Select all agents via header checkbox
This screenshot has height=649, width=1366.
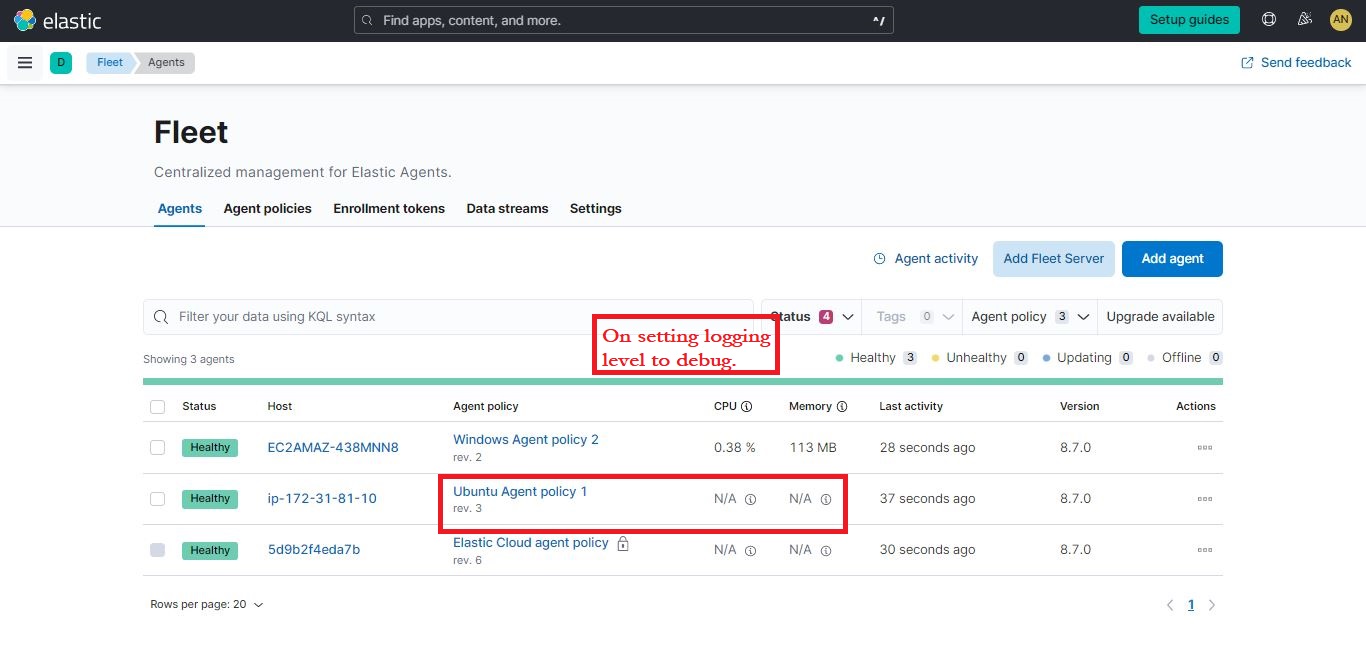pos(157,406)
